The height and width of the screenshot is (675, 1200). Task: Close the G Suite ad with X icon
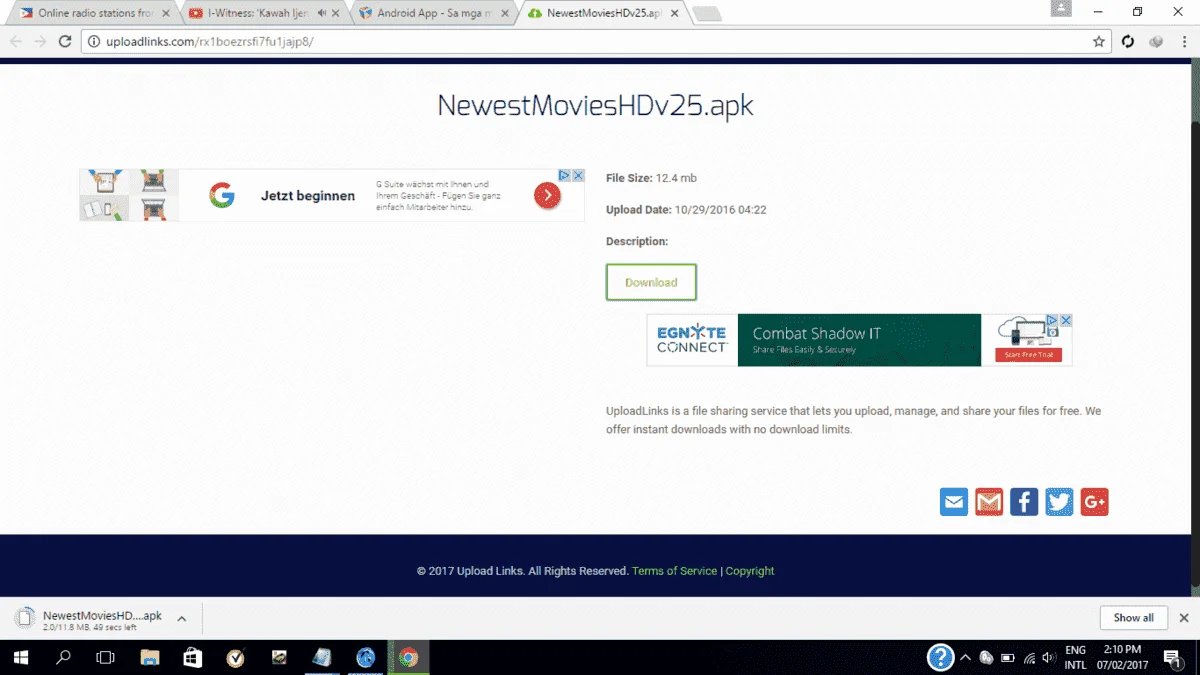578,175
